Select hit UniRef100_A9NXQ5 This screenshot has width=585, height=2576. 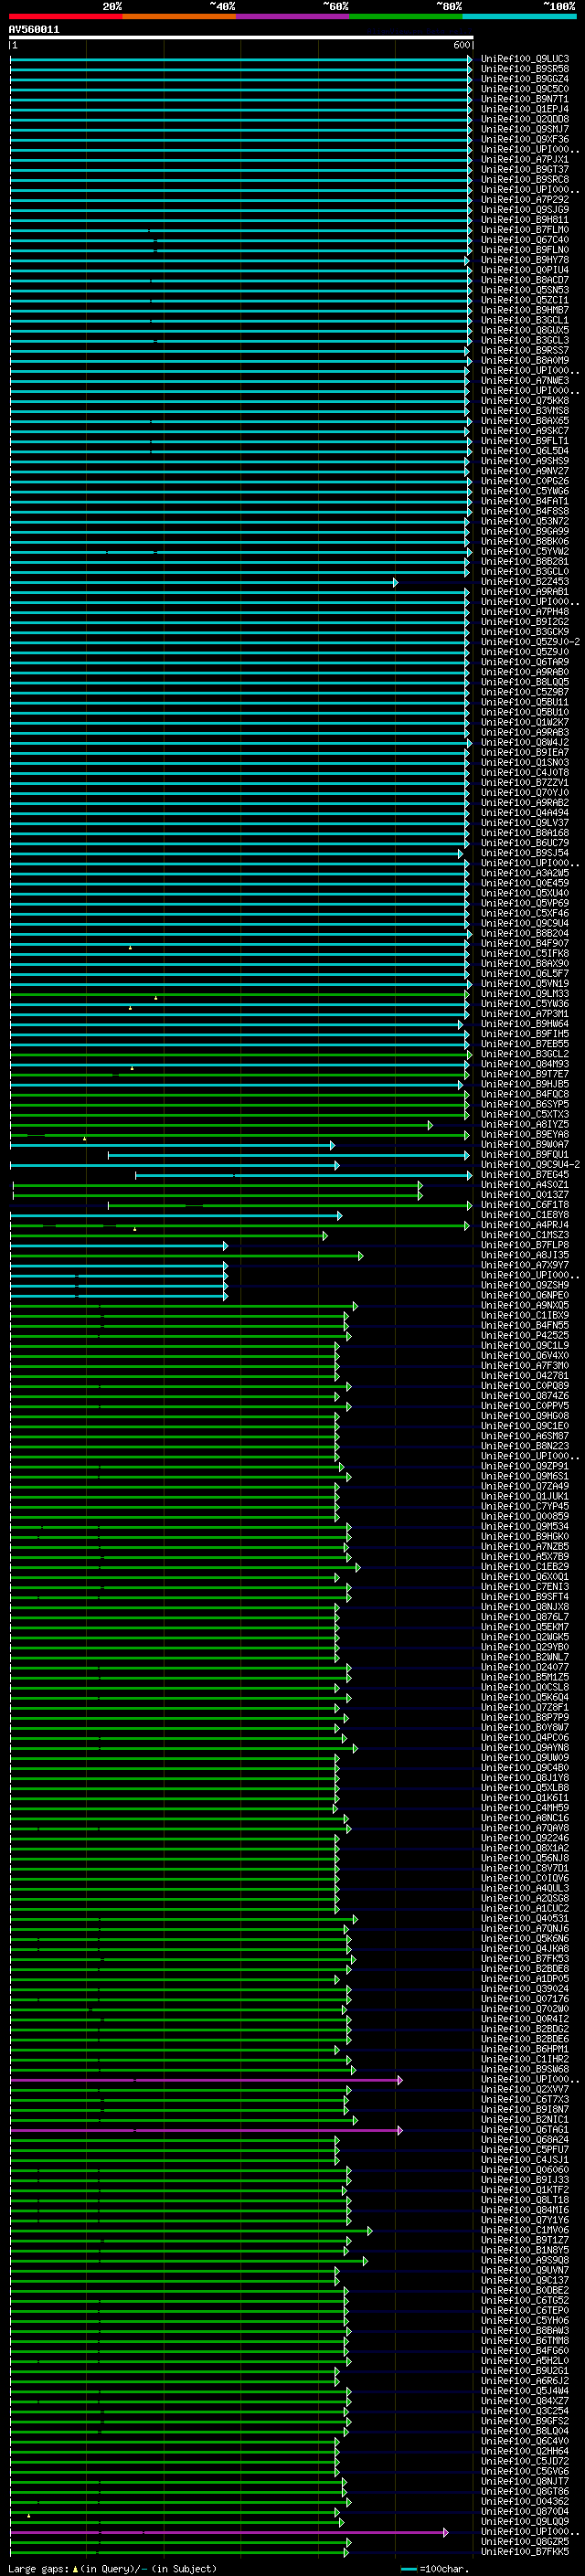click(x=524, y=1306)
